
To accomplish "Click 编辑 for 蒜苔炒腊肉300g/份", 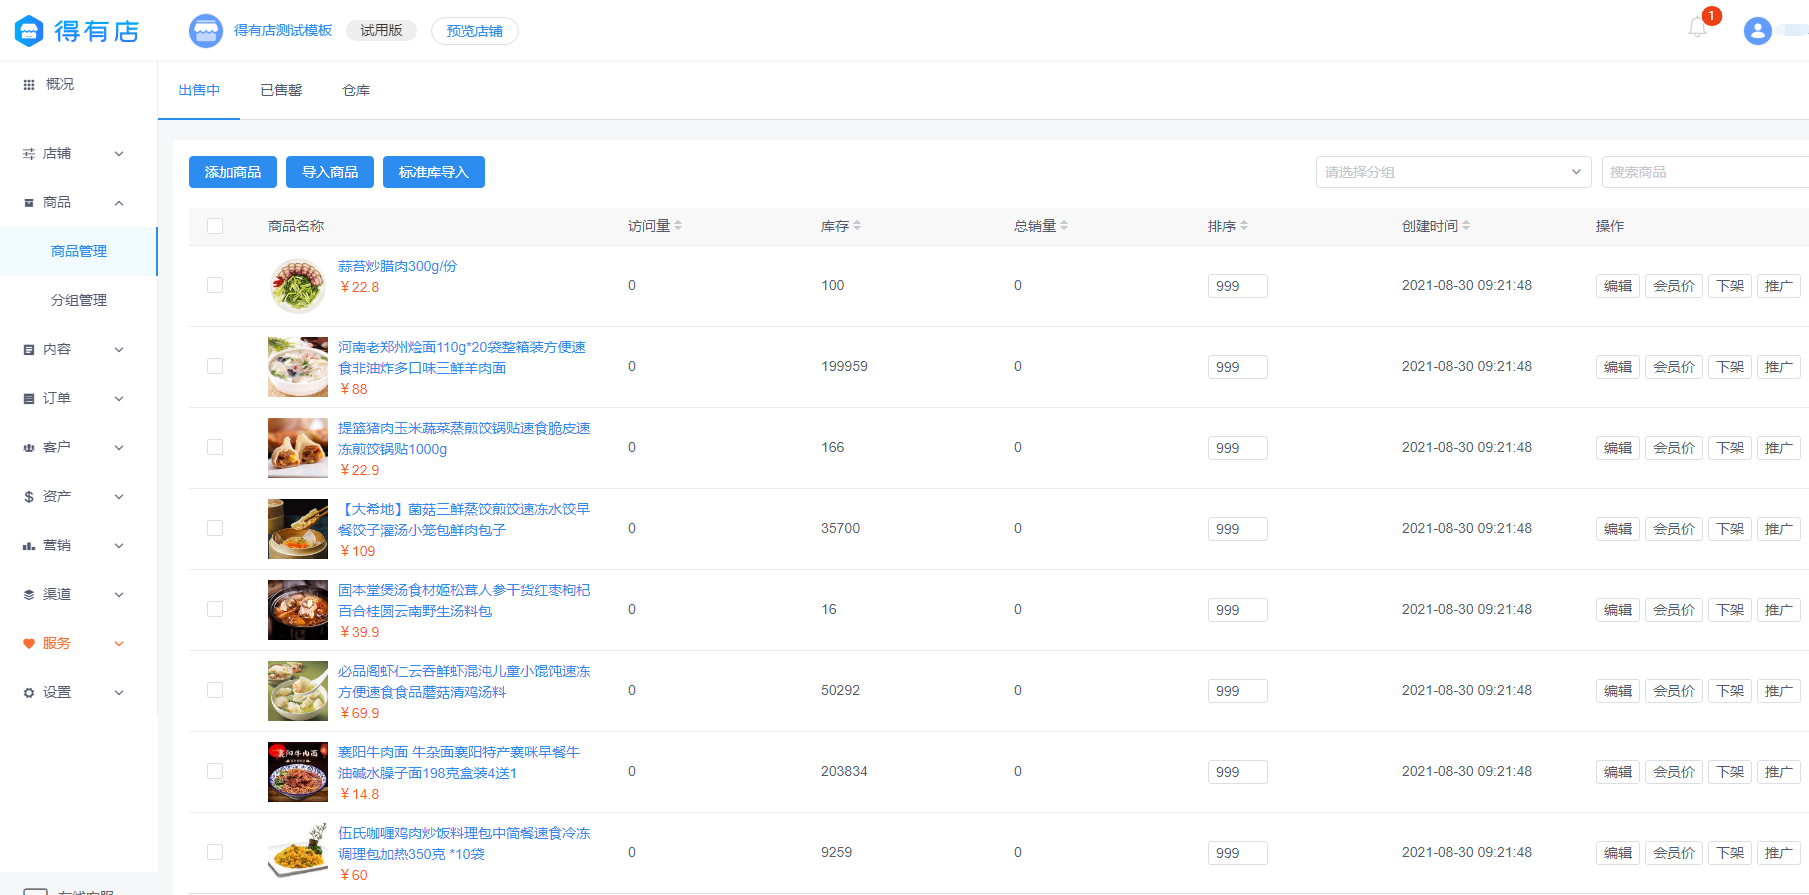I will point(1618,286).
